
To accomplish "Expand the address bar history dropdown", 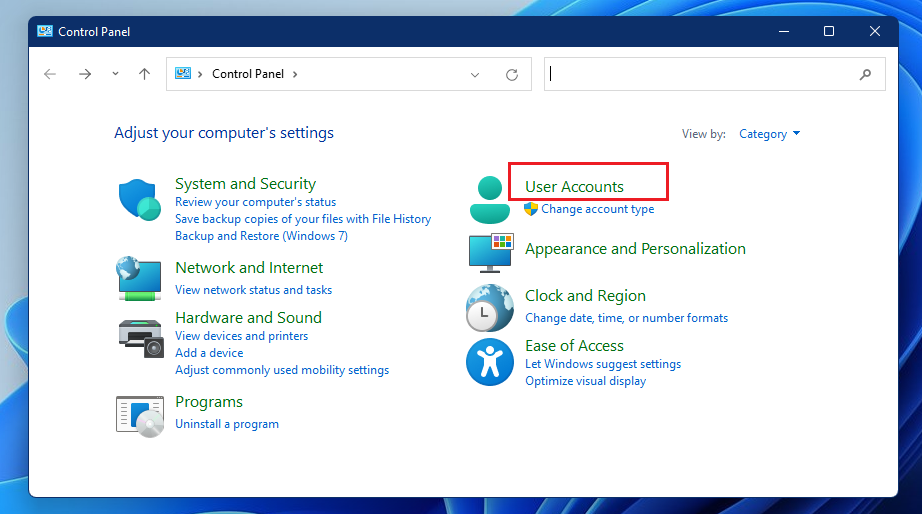I will (x=475, y=75).
